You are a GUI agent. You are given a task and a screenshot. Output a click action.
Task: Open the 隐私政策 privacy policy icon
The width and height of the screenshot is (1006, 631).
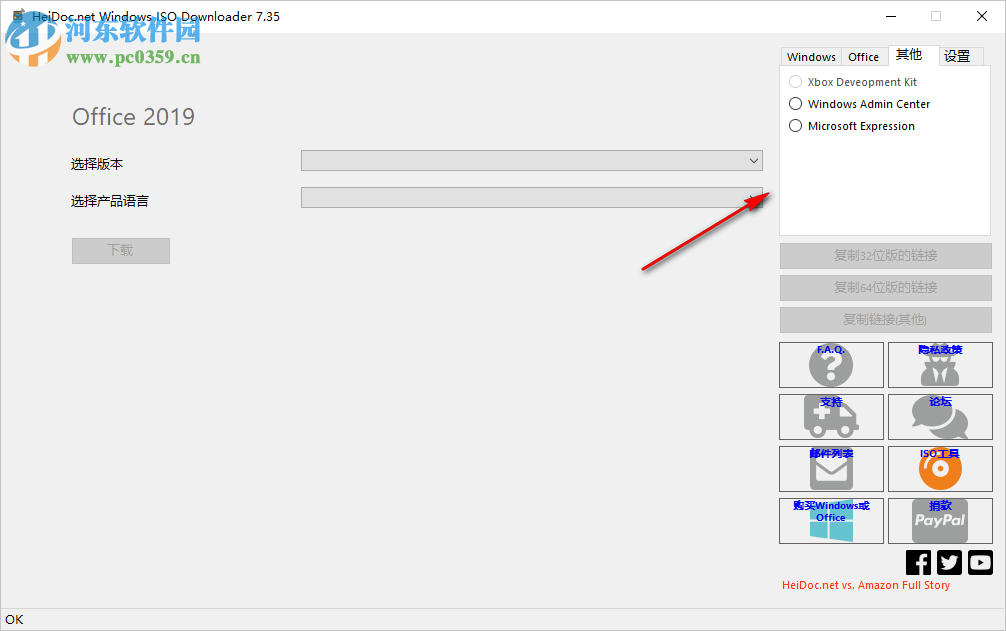(940, 365)
